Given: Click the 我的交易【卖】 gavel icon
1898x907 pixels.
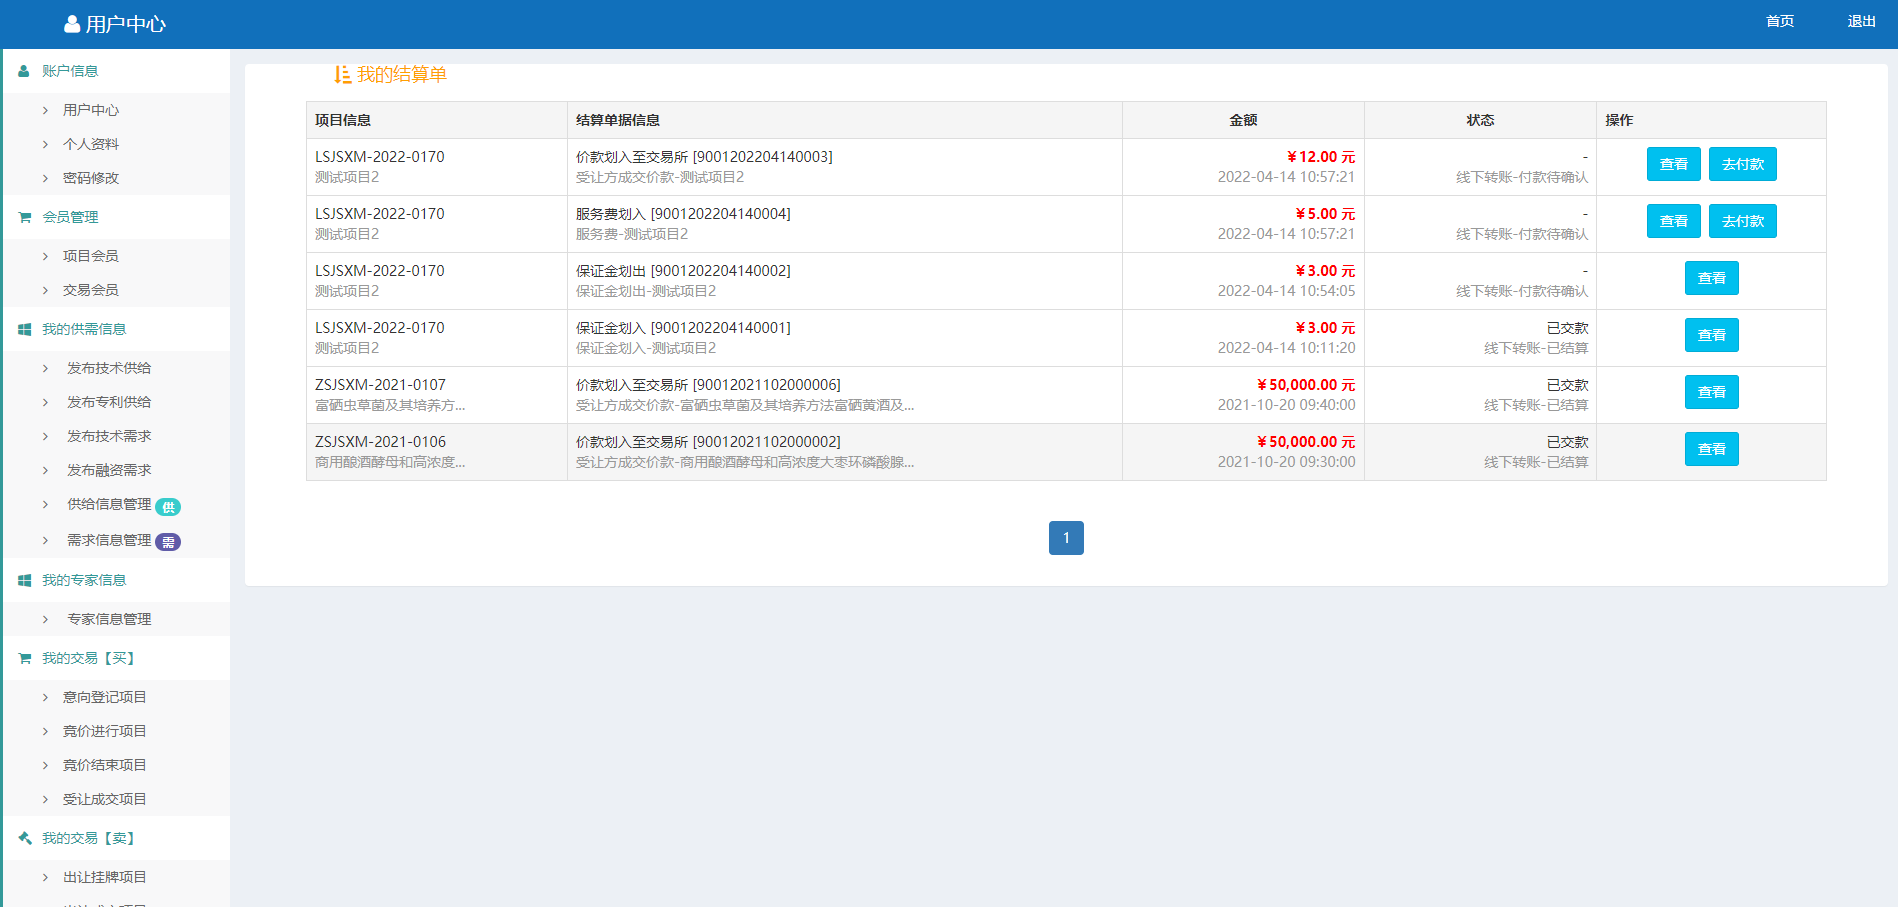Looking at the screenshot, I should (24, 838).
